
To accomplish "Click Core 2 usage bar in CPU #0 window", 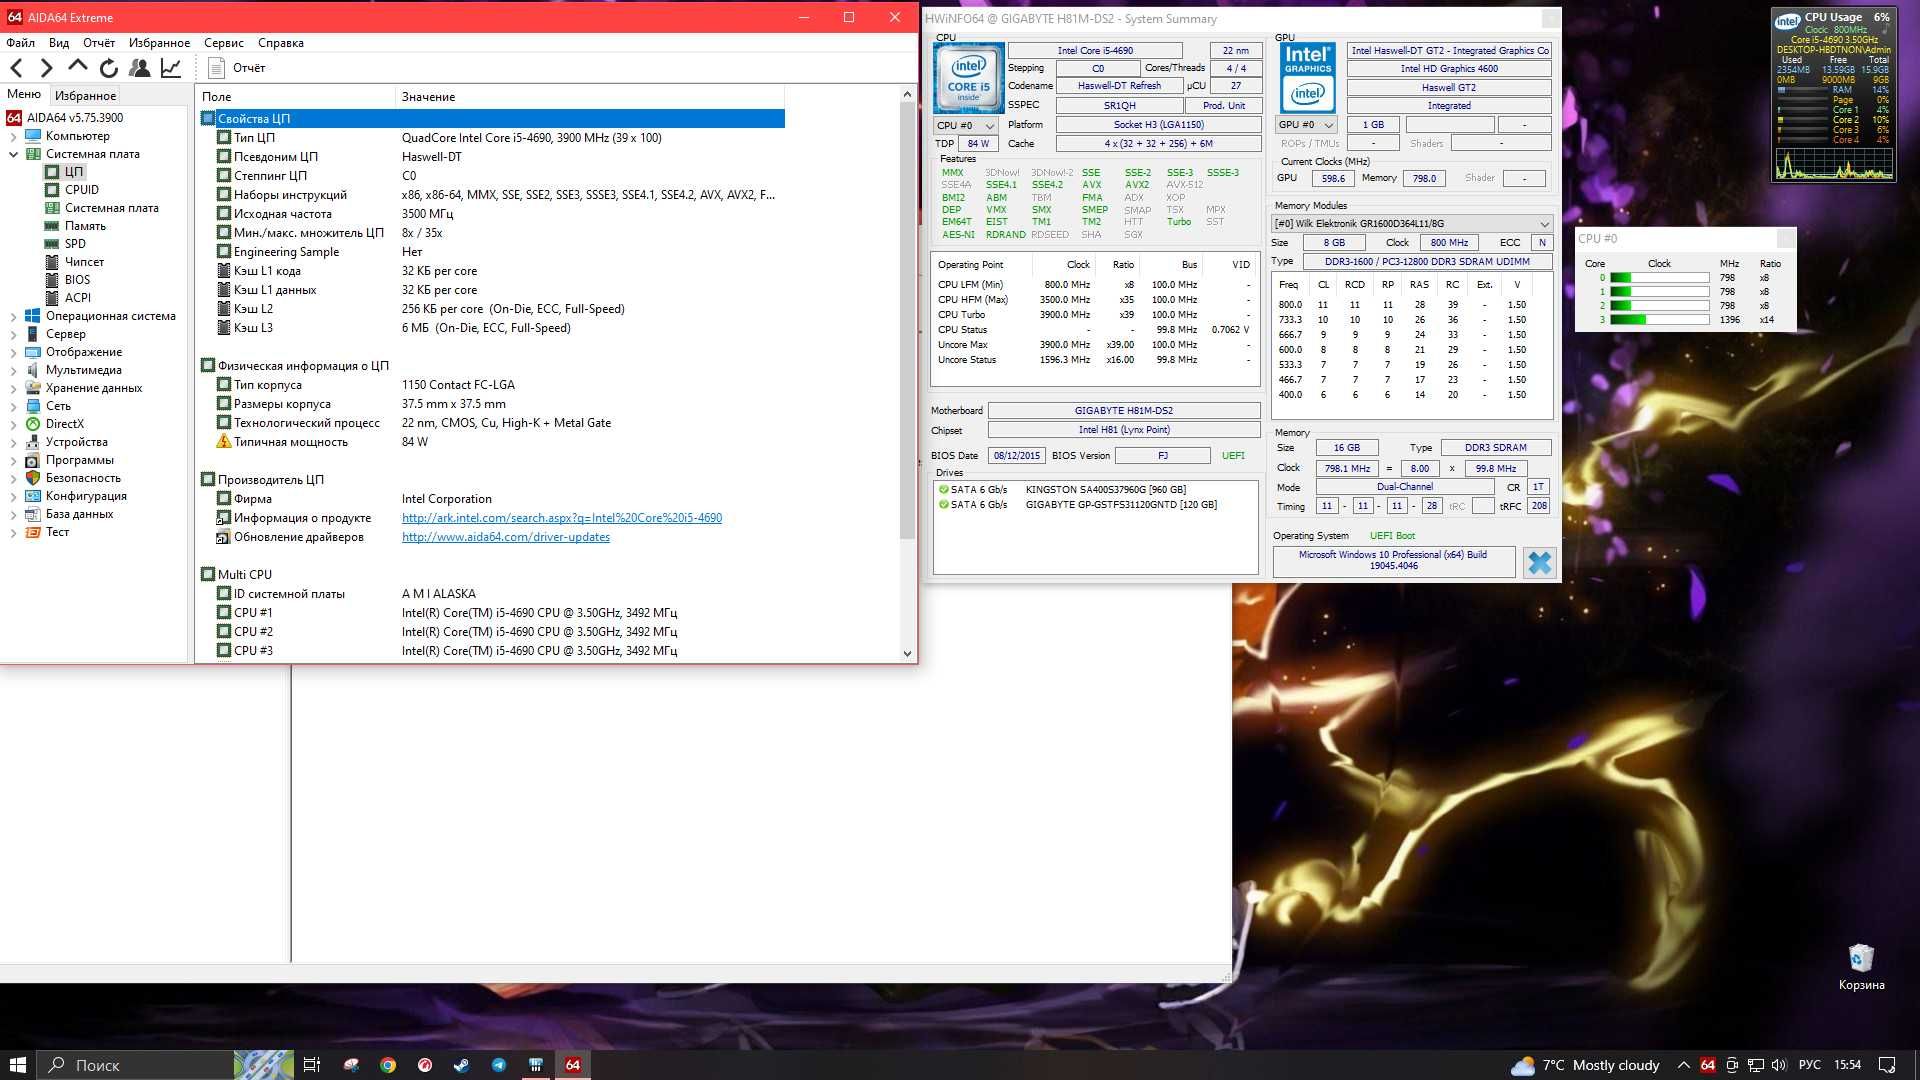I will tap(1659, 306).
